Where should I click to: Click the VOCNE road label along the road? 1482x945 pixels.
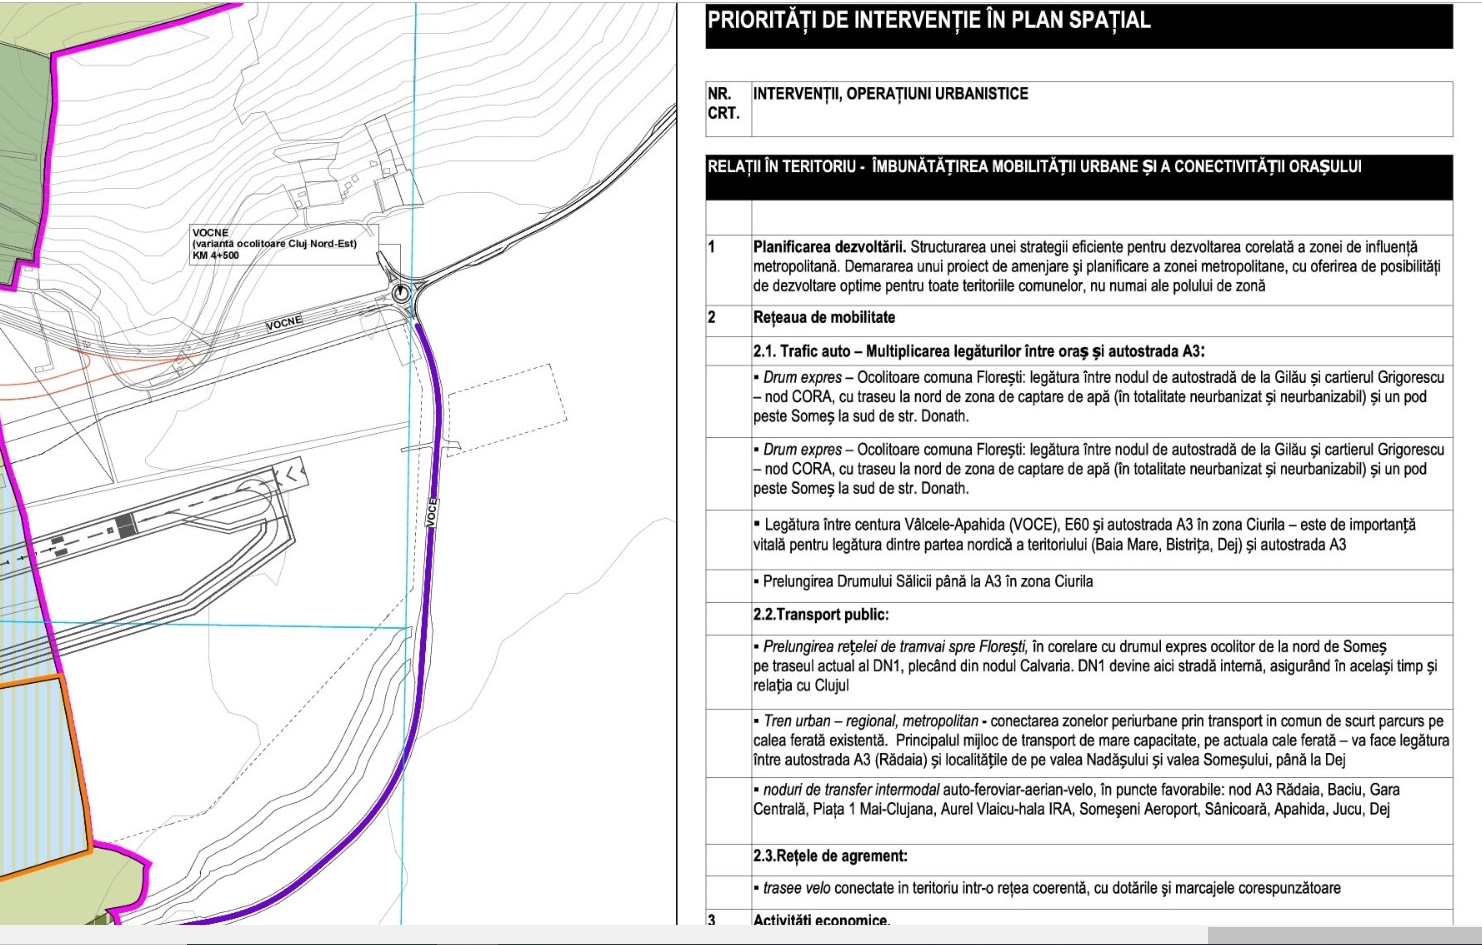pos(284,323)
